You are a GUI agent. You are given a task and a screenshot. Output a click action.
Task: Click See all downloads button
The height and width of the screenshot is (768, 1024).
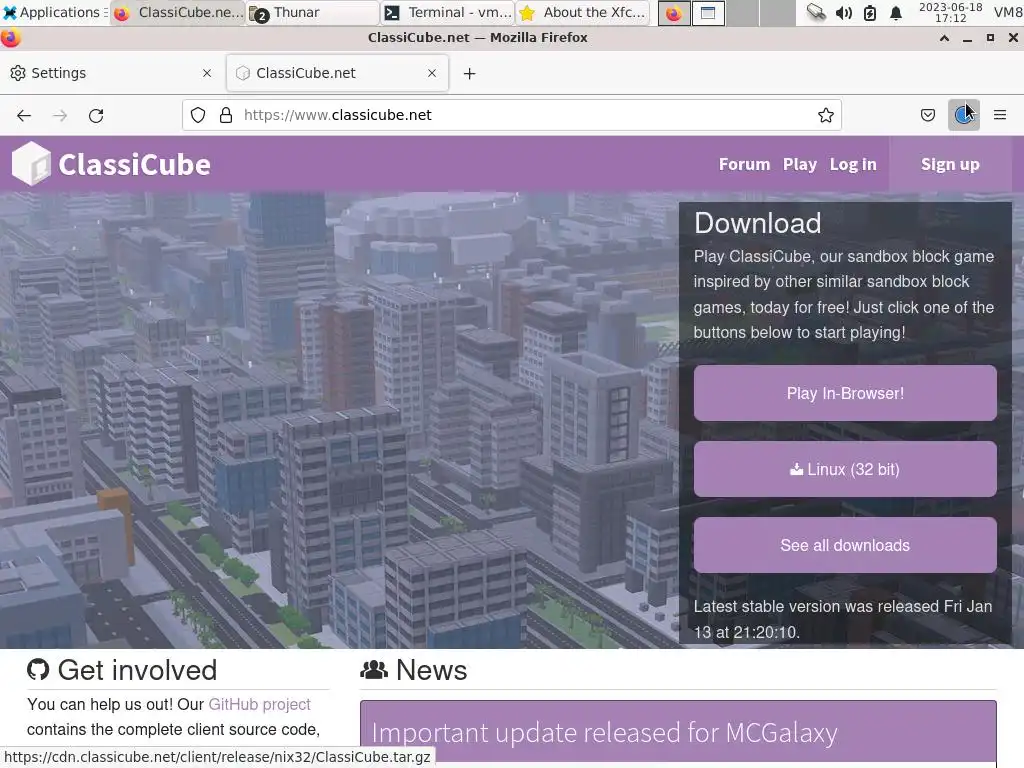845,545
